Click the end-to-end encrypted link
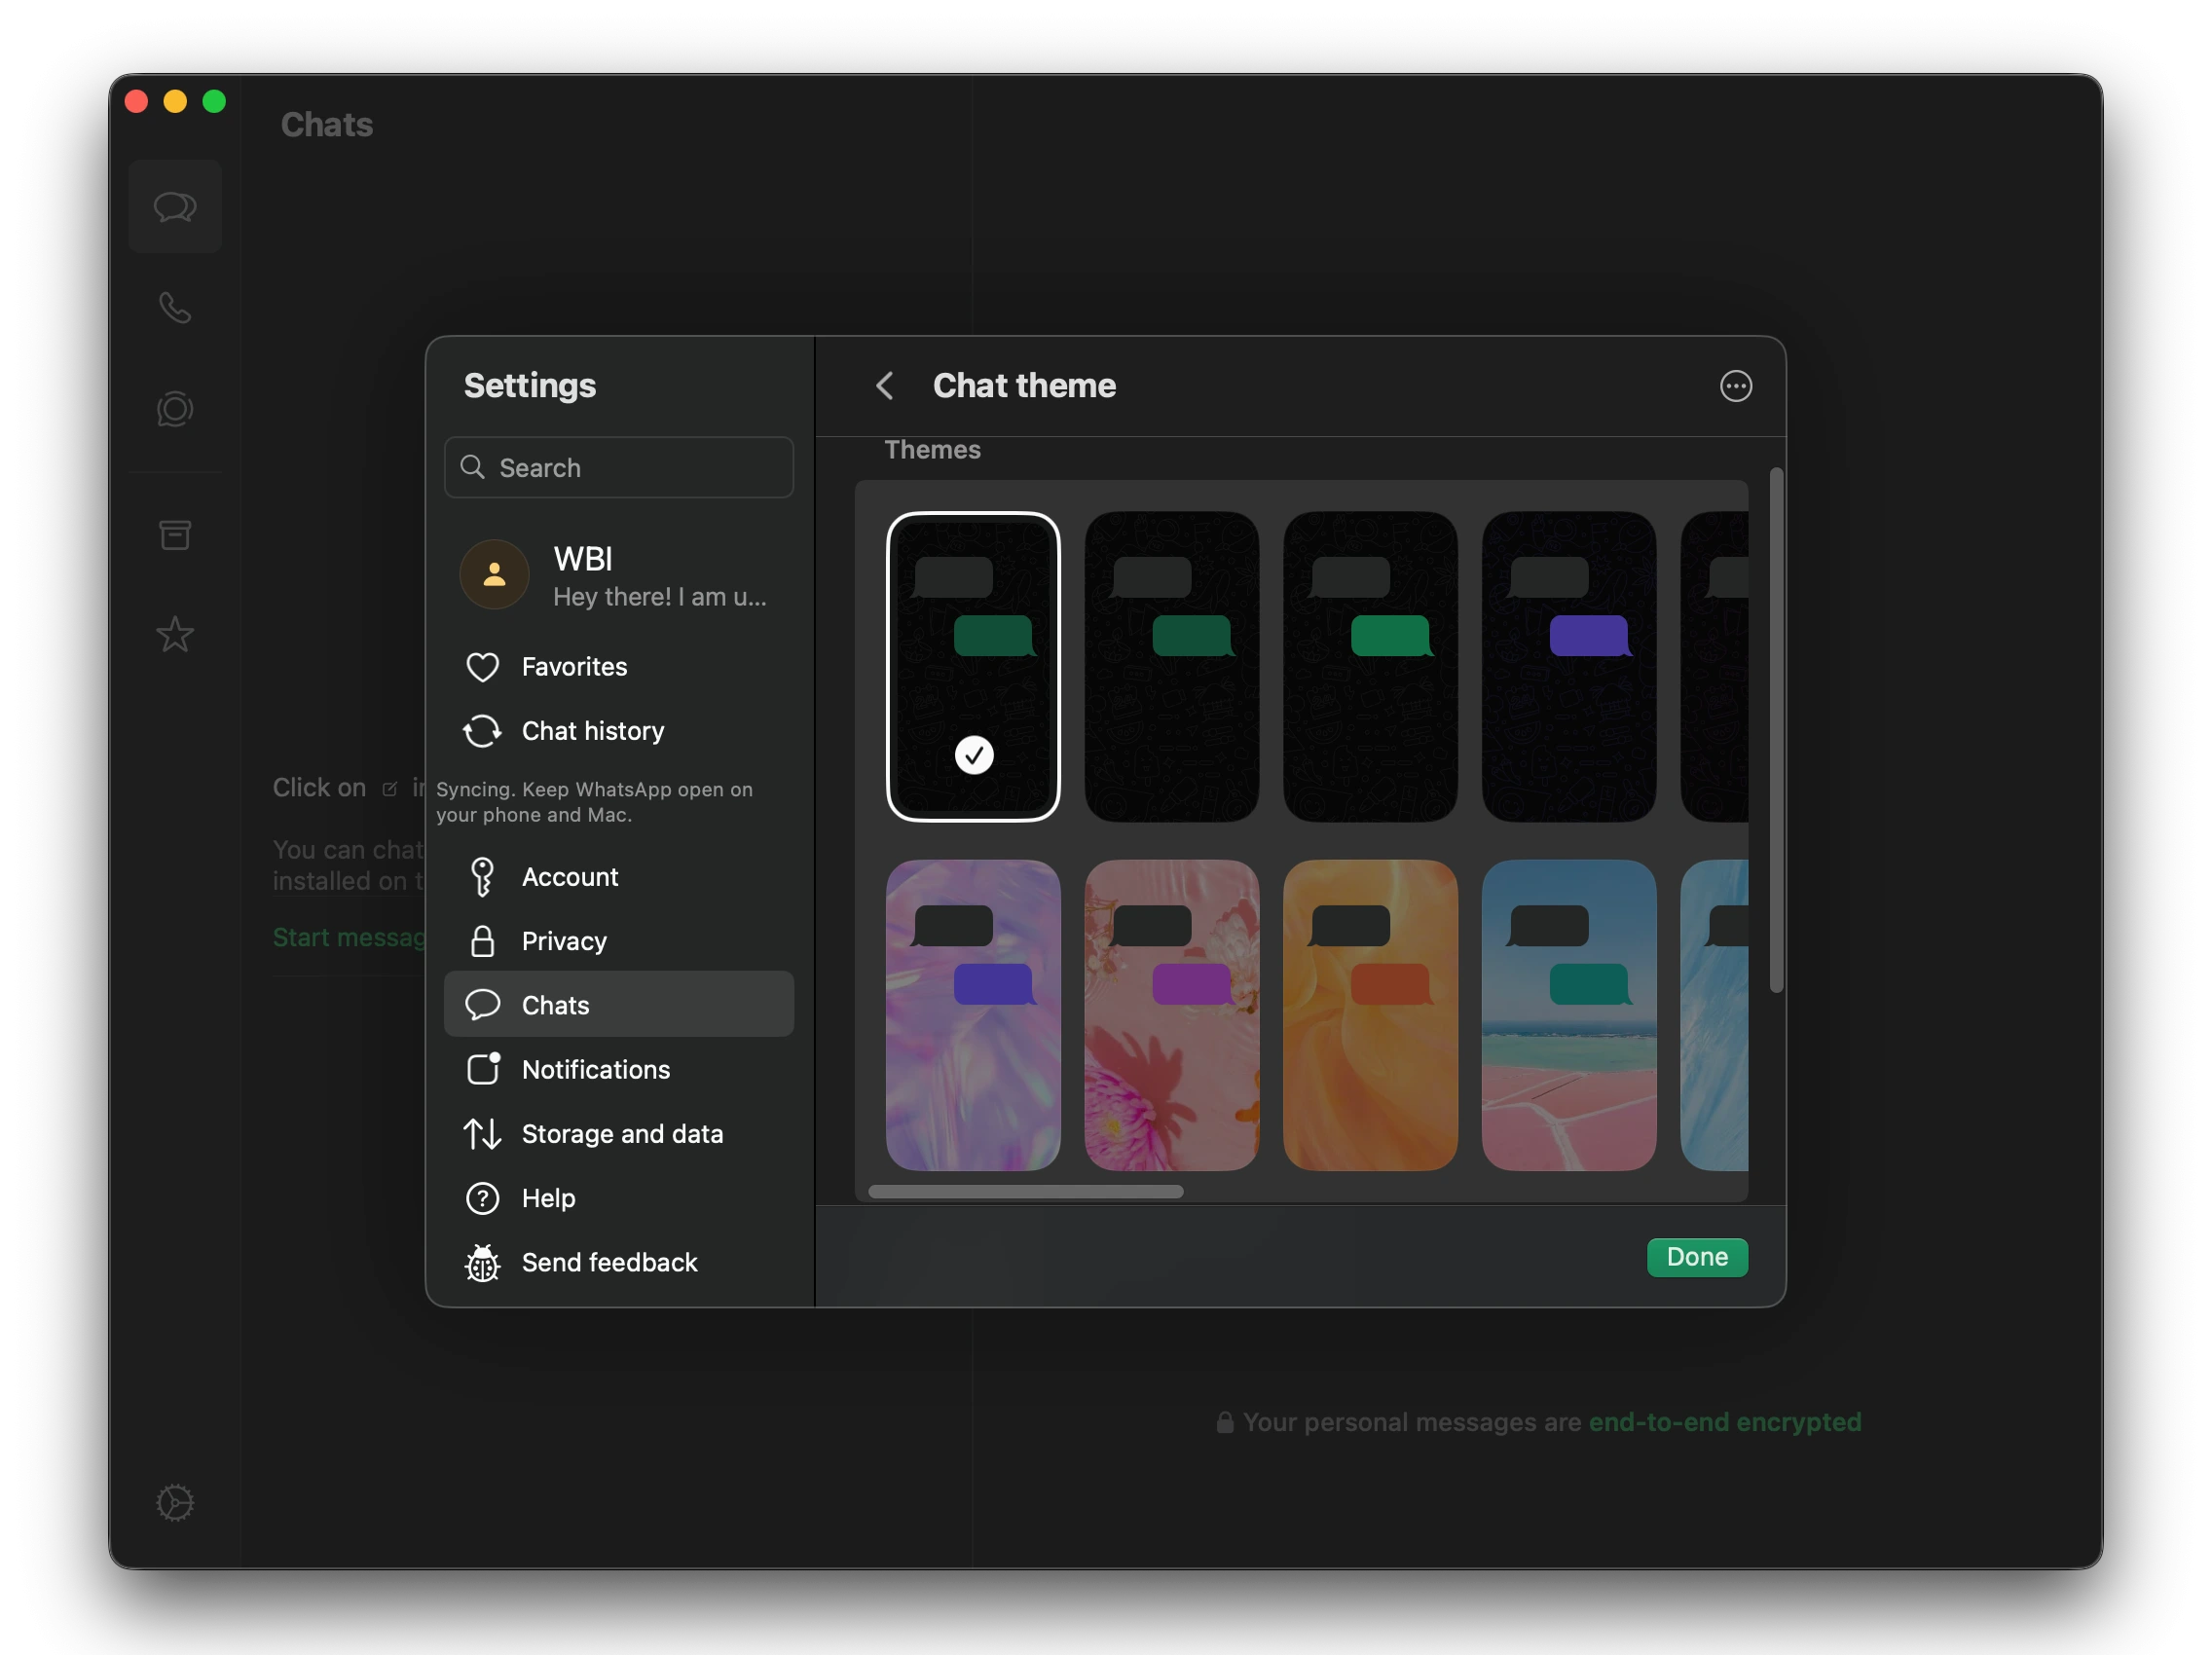The height and width of the screenshot is (1655, 2212). coord(1724,1421)
